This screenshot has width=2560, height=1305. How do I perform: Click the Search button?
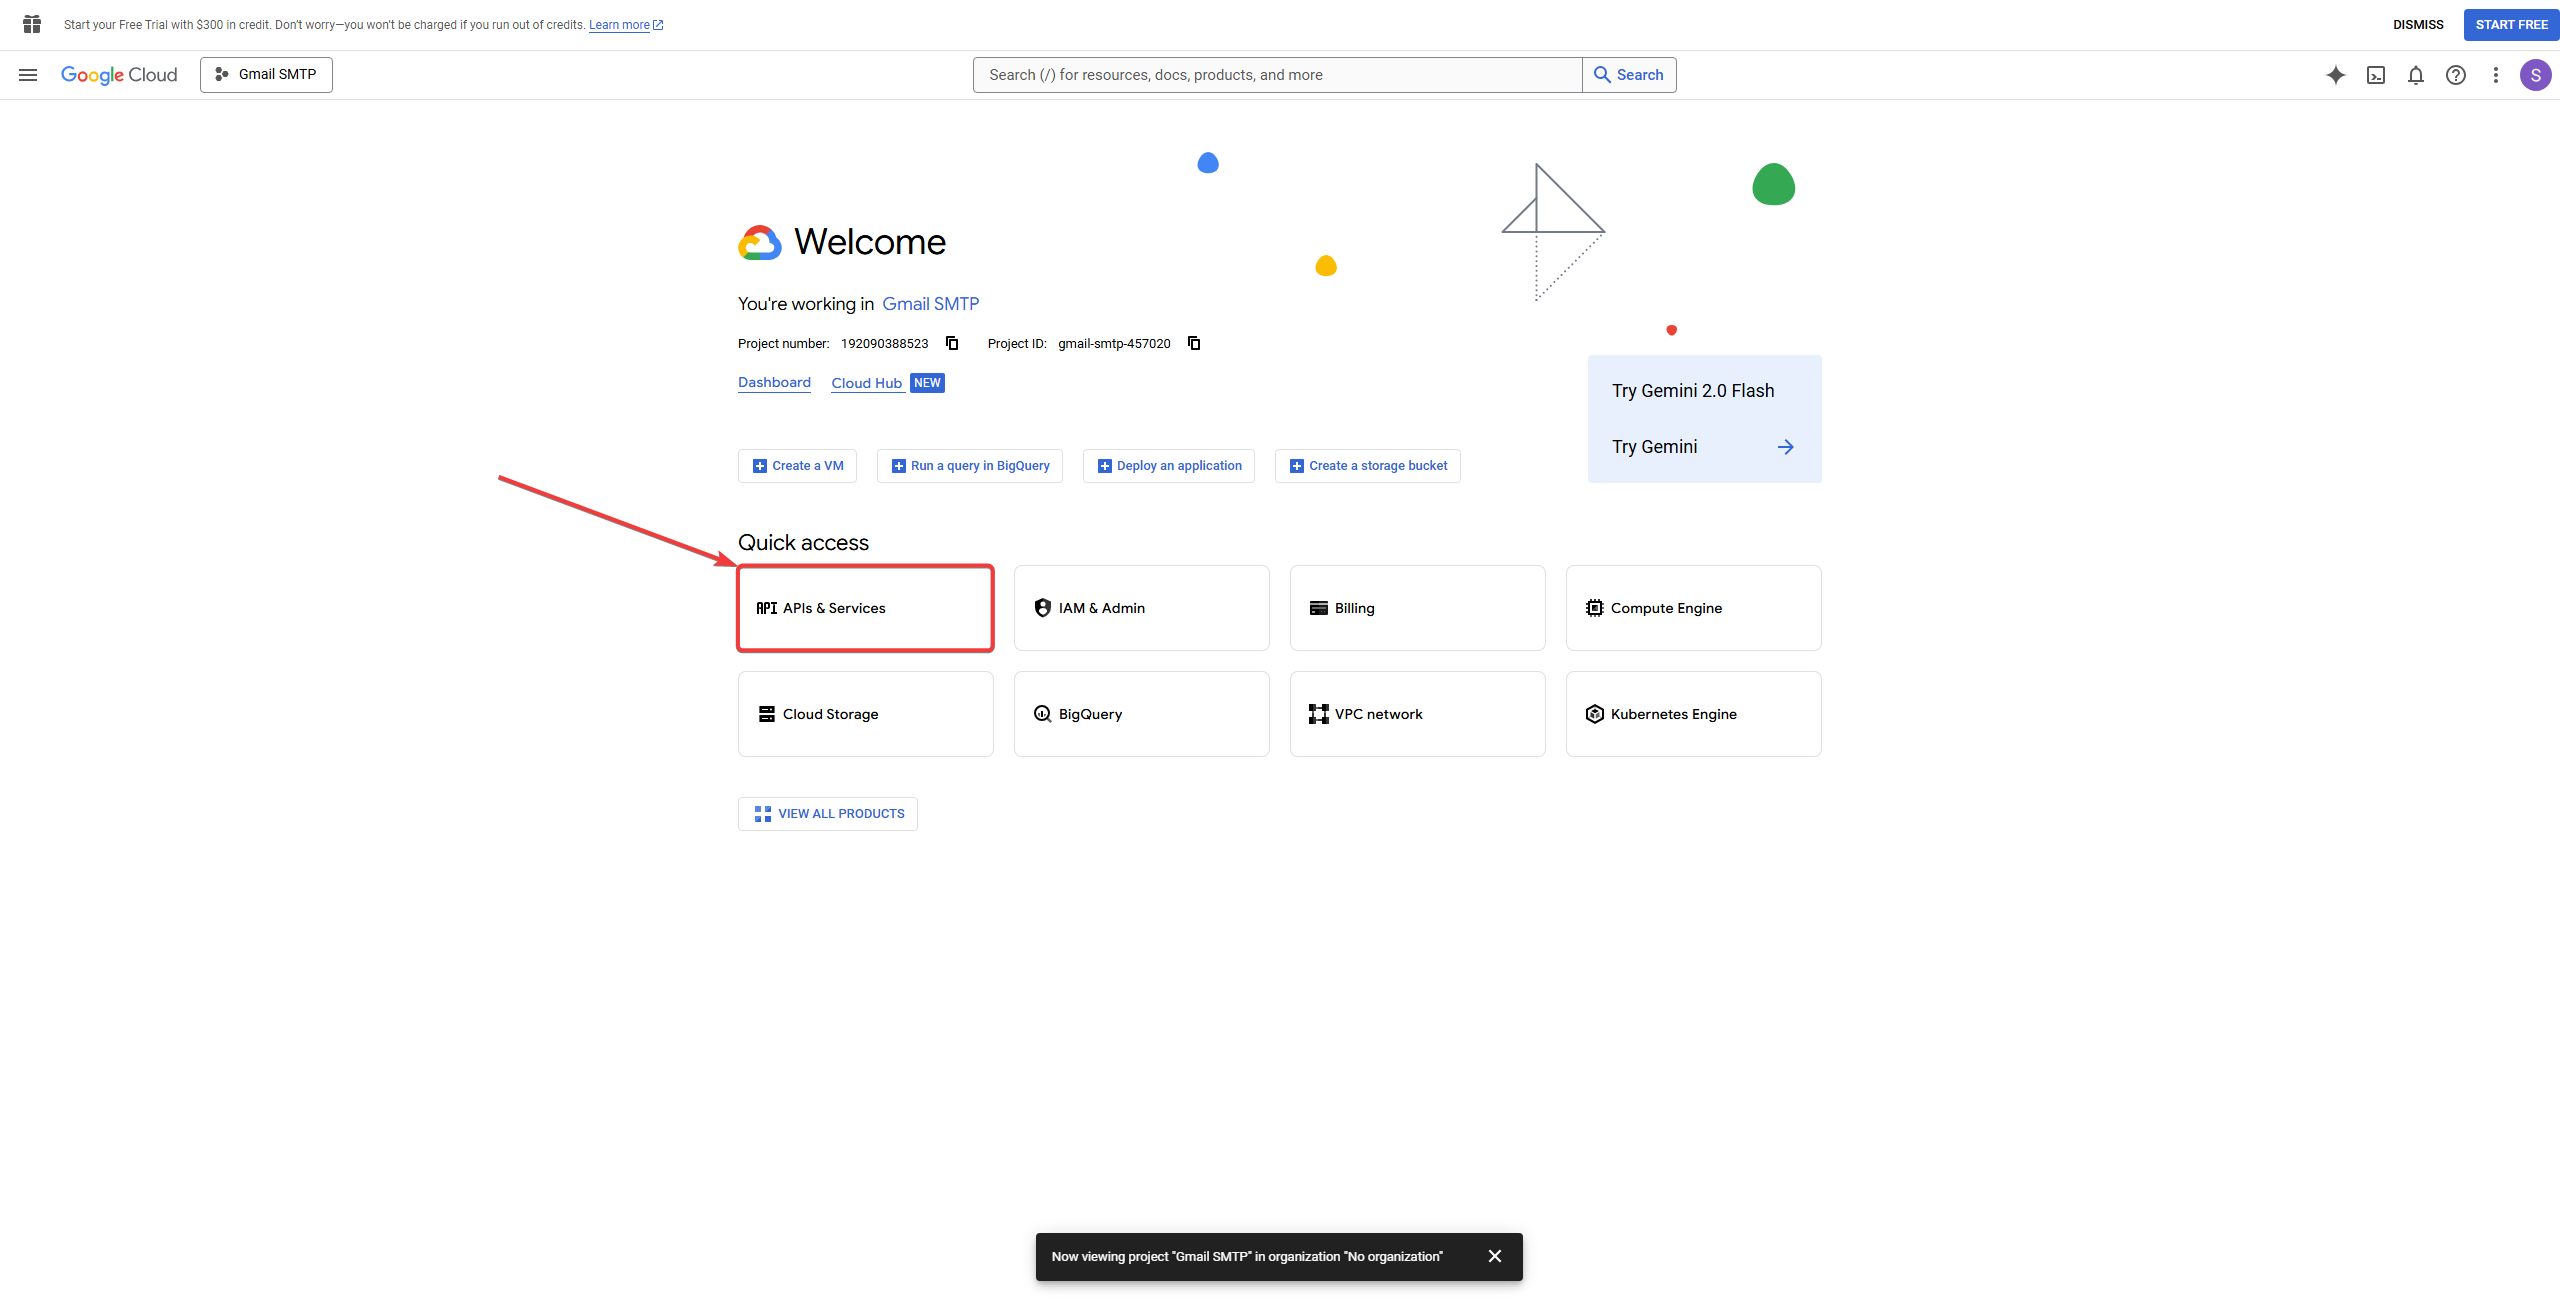click(x=1629, y=75)
